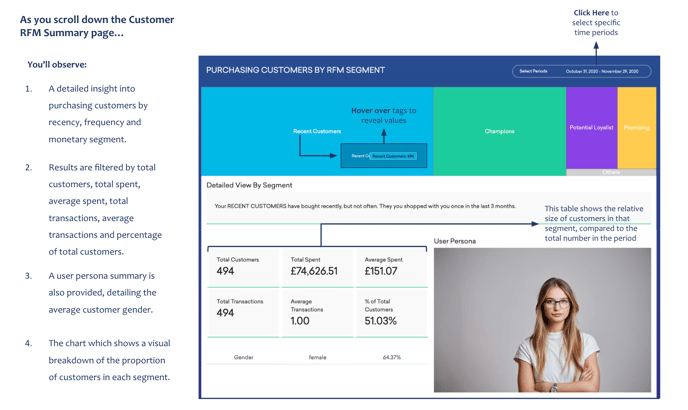This screenshot has height=410, width=688.
Task: Select the grey Others segment strip
Action: point(610,172)
